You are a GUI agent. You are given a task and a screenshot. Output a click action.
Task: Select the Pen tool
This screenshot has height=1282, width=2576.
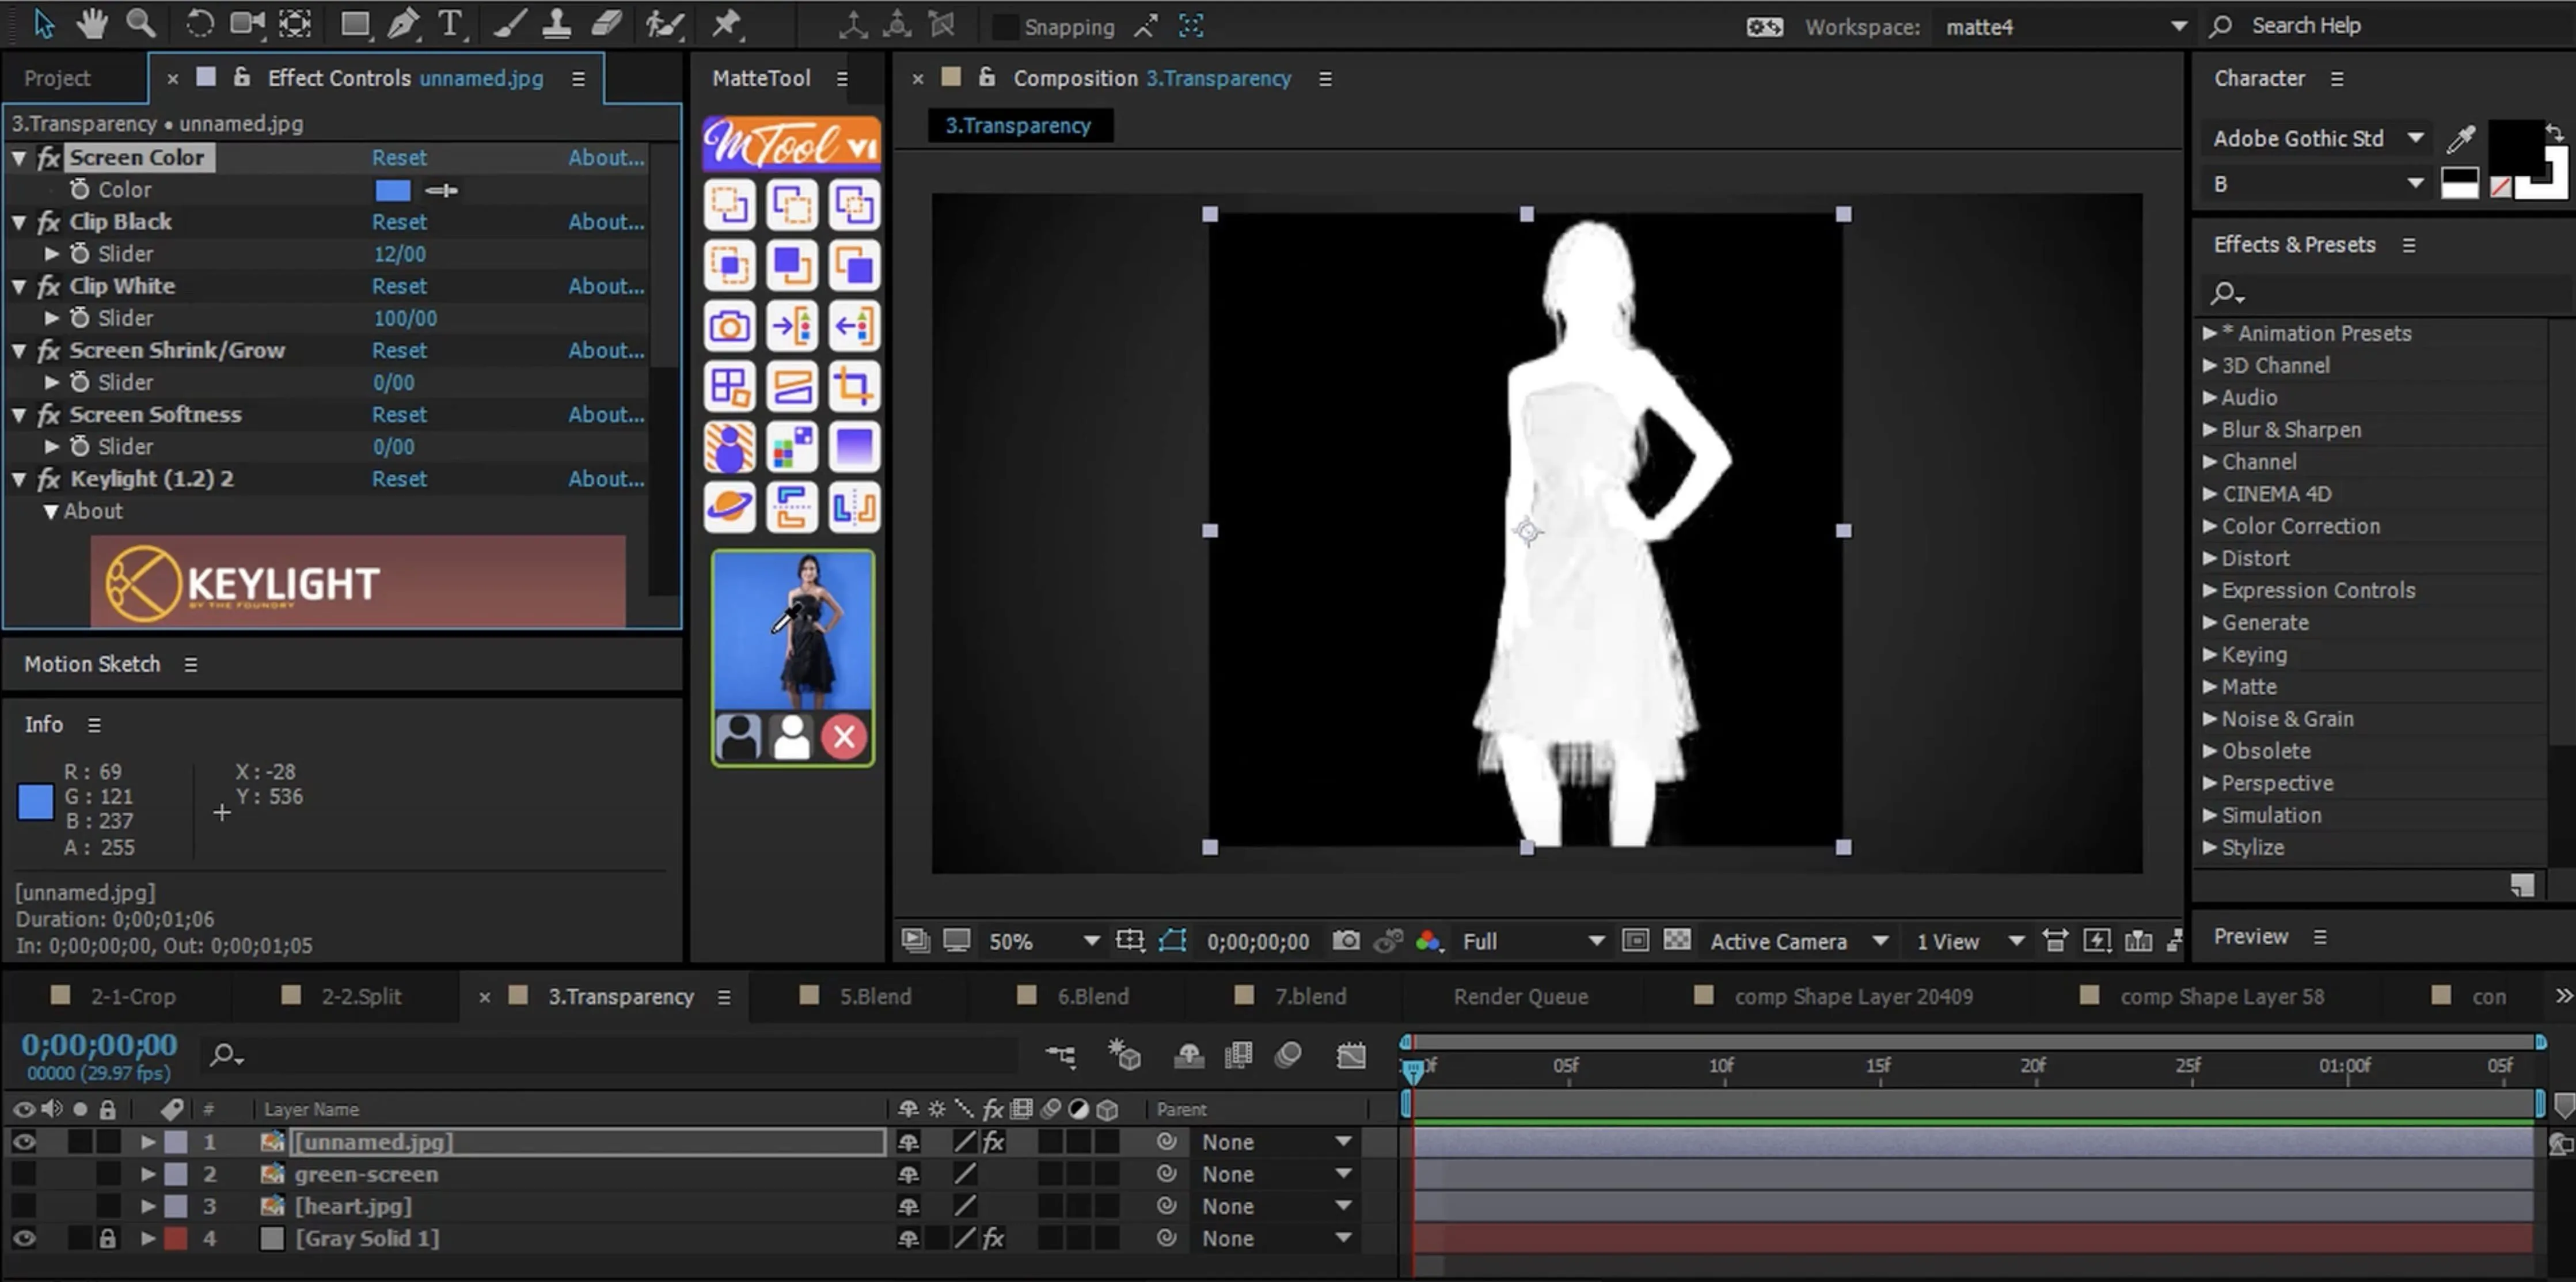[x=403, y=24]
